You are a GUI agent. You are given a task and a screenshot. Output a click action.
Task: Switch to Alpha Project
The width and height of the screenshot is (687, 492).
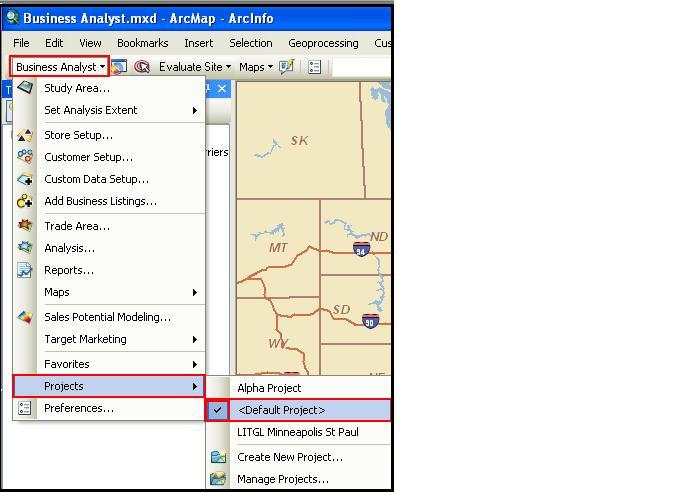269,388
